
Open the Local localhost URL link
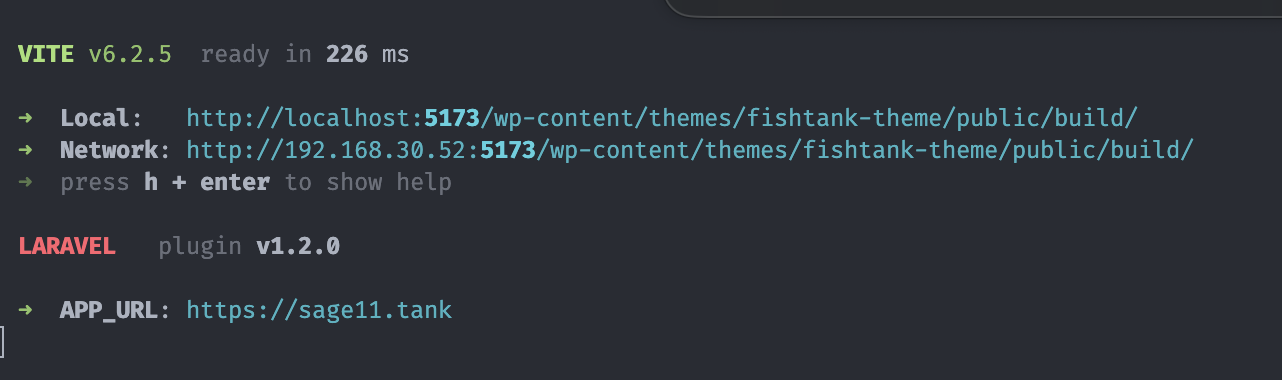tap(662, 118)
